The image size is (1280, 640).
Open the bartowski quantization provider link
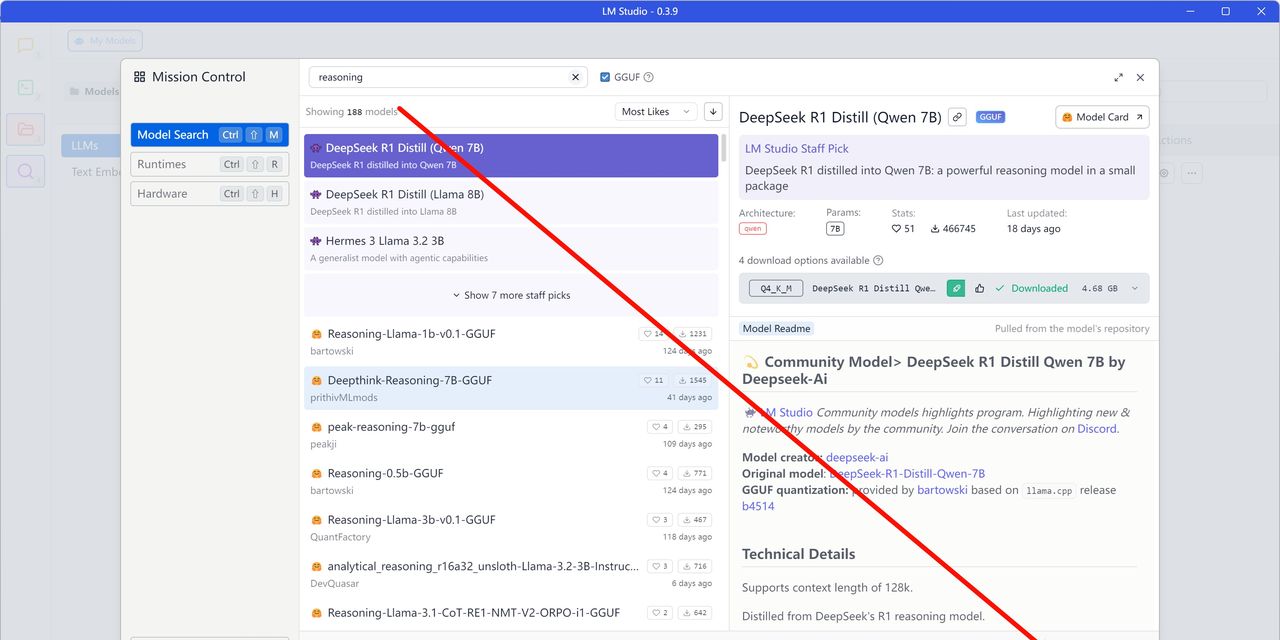click(x=942, y=490)
